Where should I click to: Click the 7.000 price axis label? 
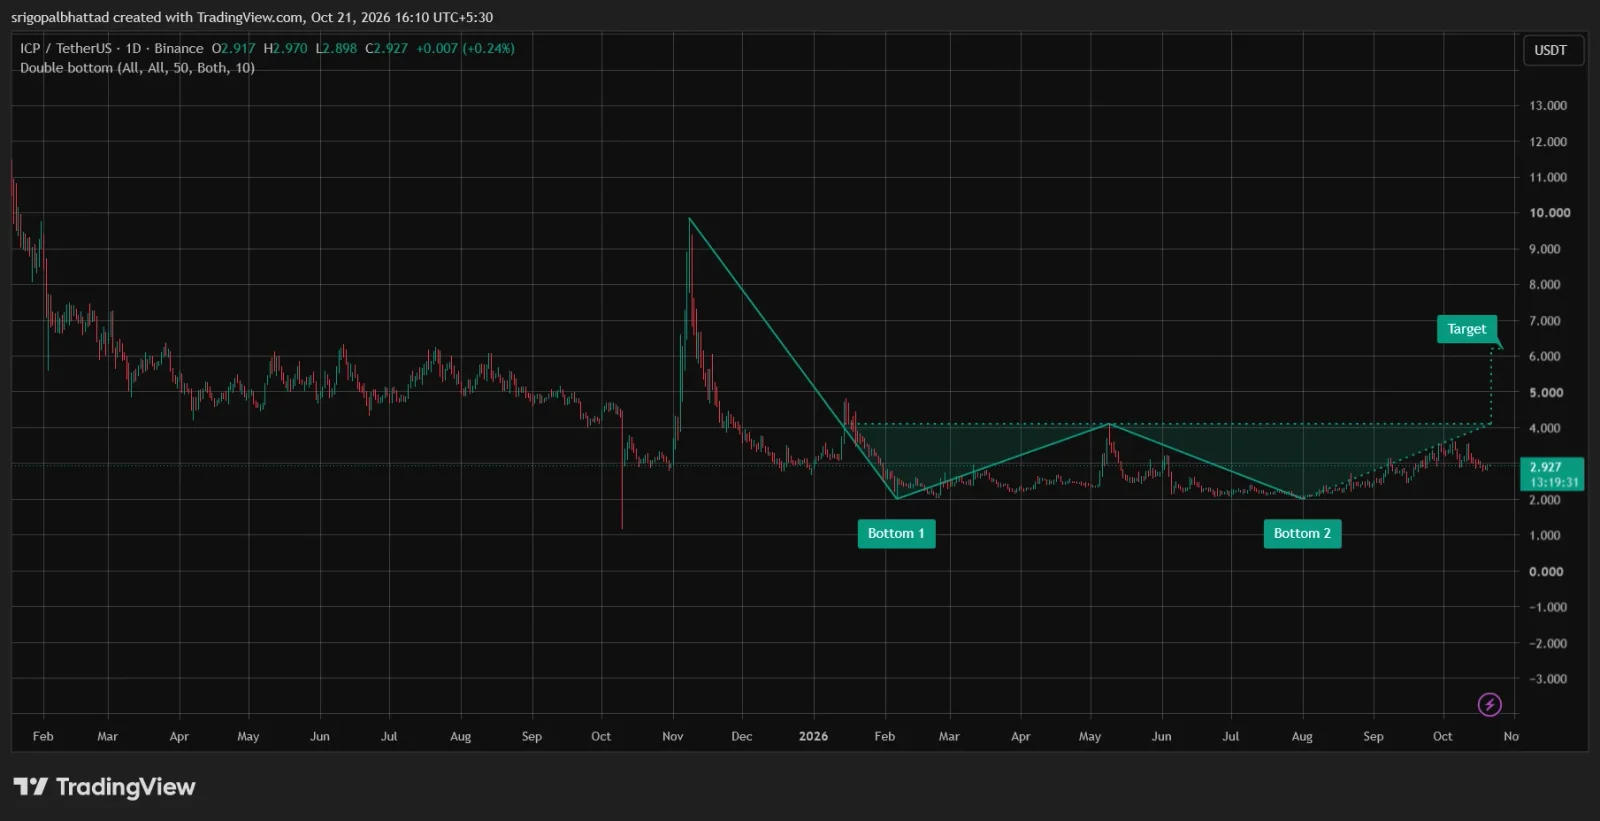coord(1545,321)
